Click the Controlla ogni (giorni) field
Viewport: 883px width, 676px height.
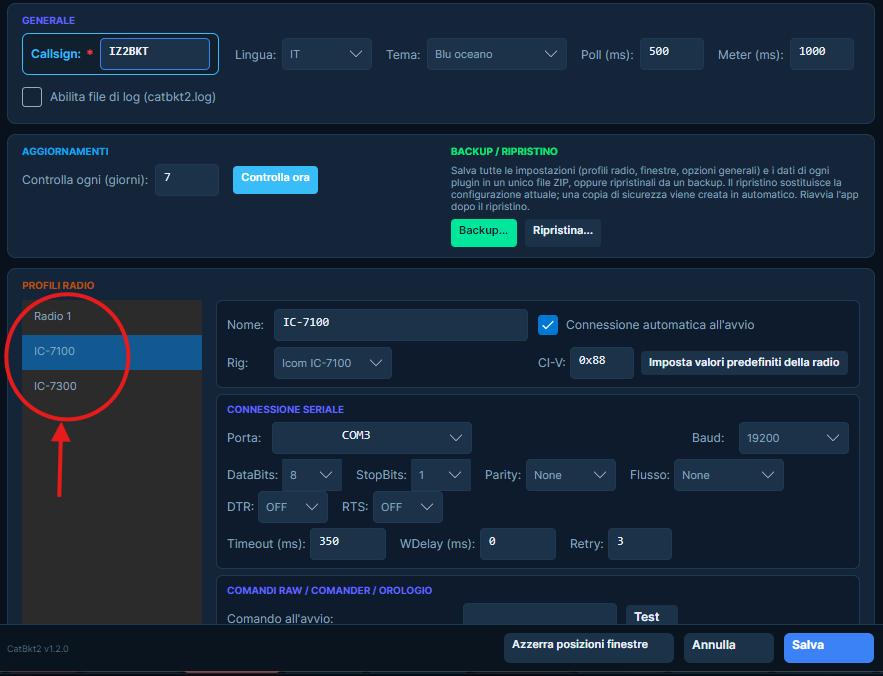(187, 180)
